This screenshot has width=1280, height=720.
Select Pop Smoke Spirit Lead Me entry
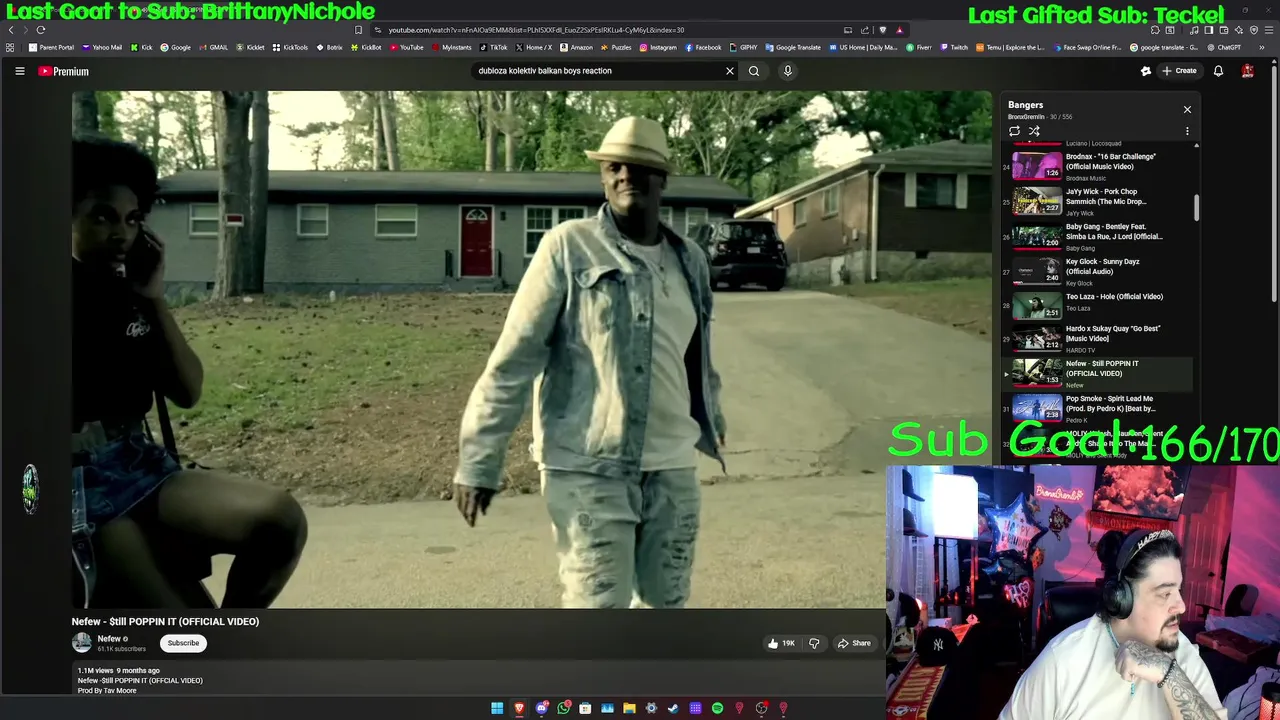1098,408
